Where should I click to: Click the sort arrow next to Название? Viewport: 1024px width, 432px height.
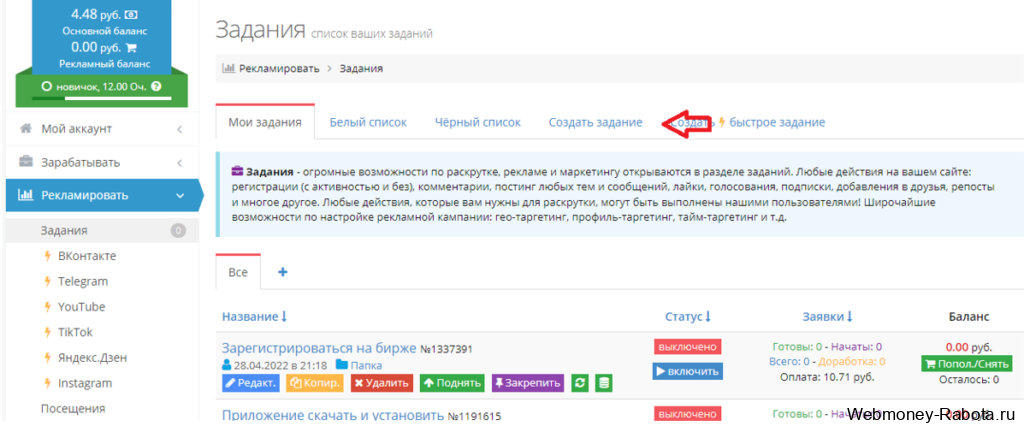(283, 316)
